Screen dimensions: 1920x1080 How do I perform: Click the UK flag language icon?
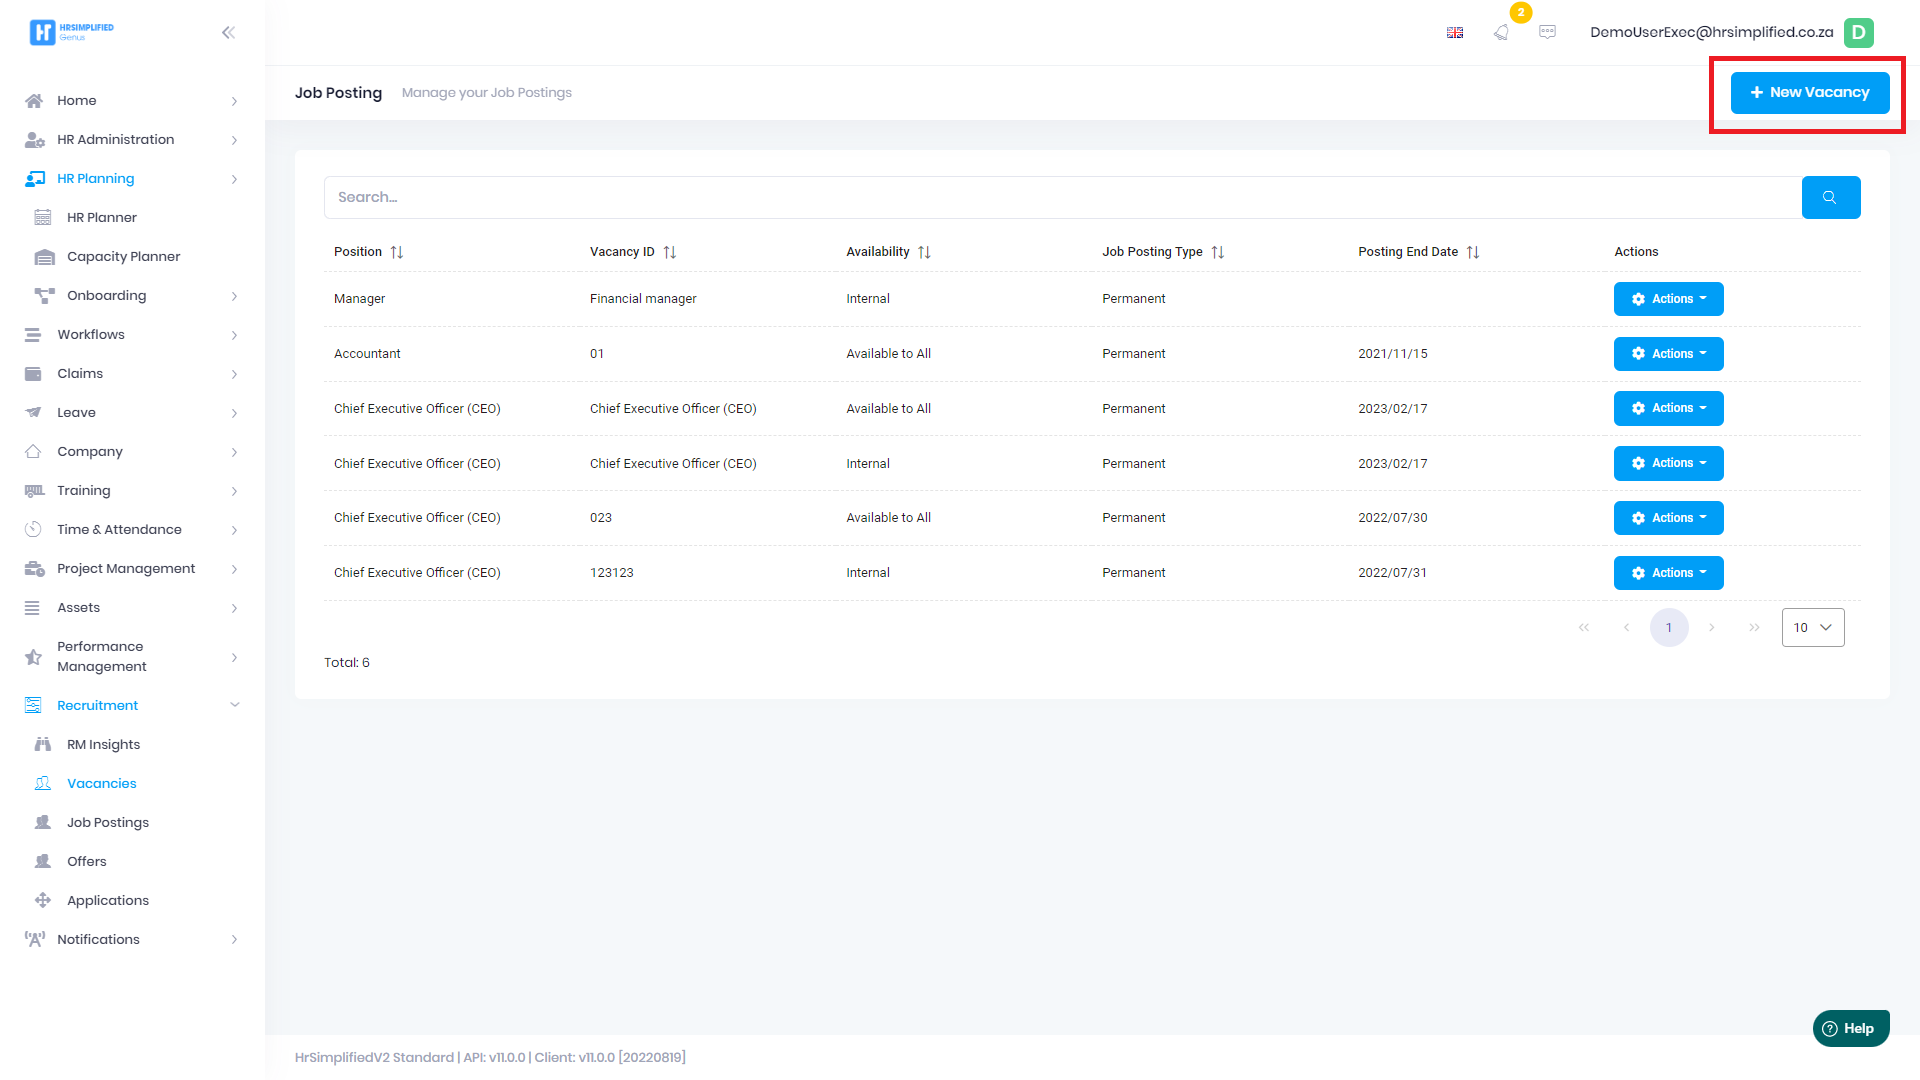[x=1455, y=32]
